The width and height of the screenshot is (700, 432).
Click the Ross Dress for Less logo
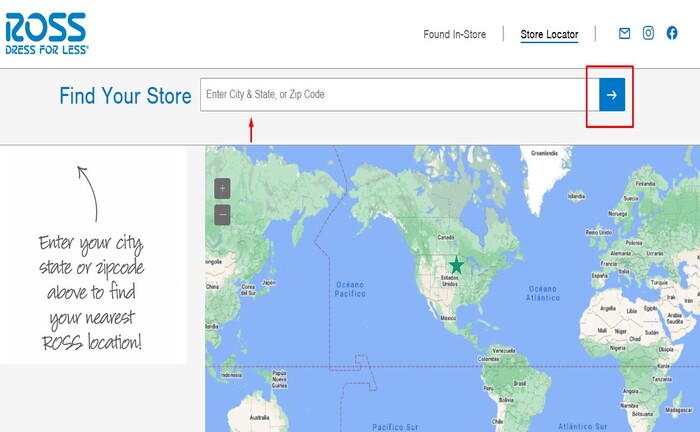click(46, 33)
